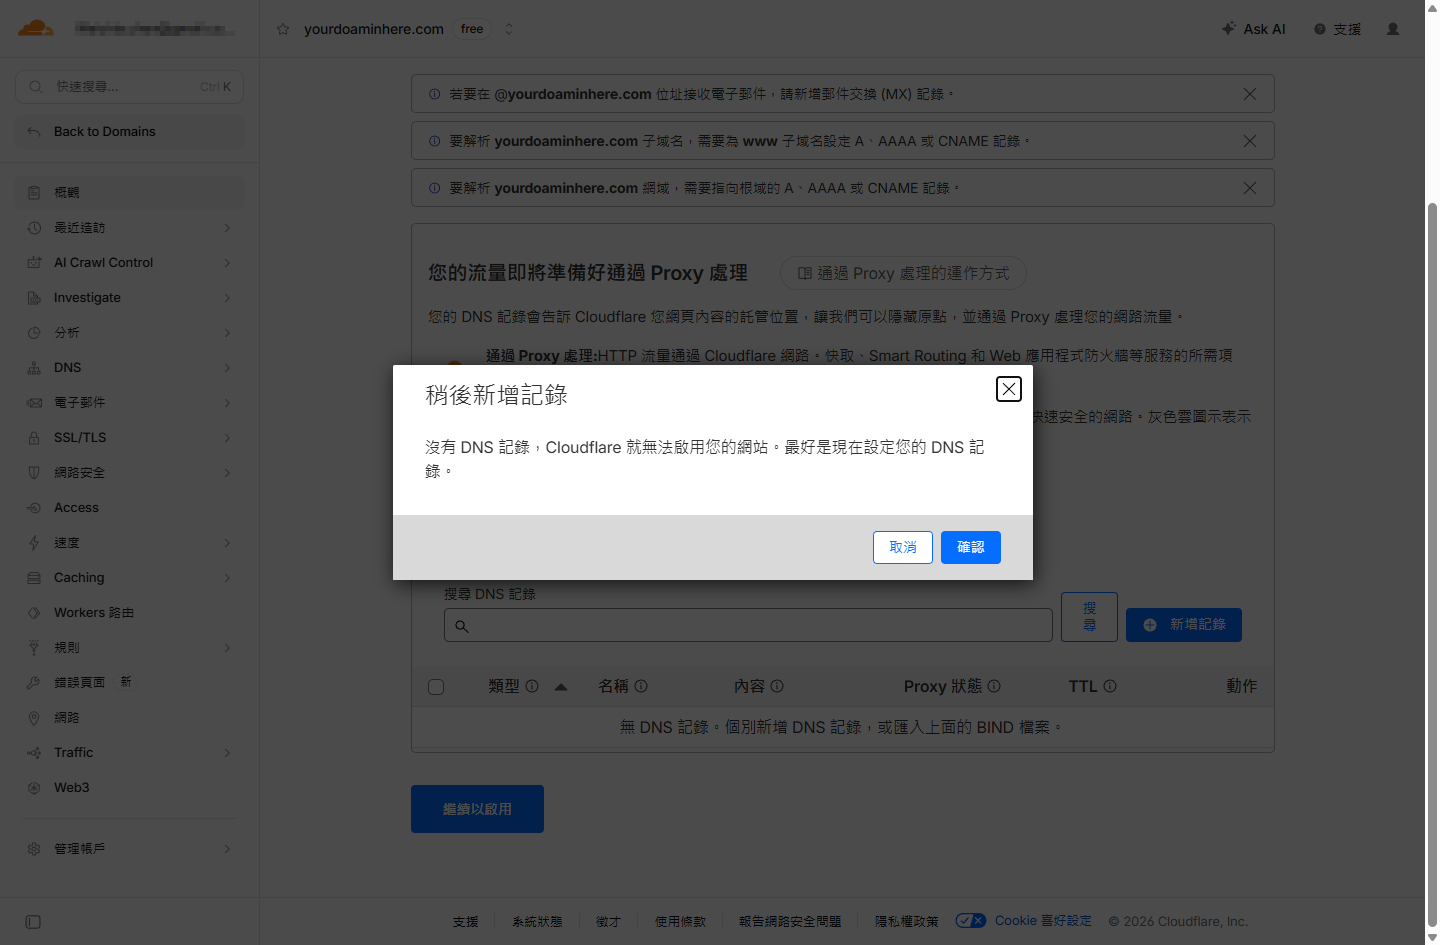
Task: Focus the 搜尋 DNS 記錄 field
Action: (748, 625)
